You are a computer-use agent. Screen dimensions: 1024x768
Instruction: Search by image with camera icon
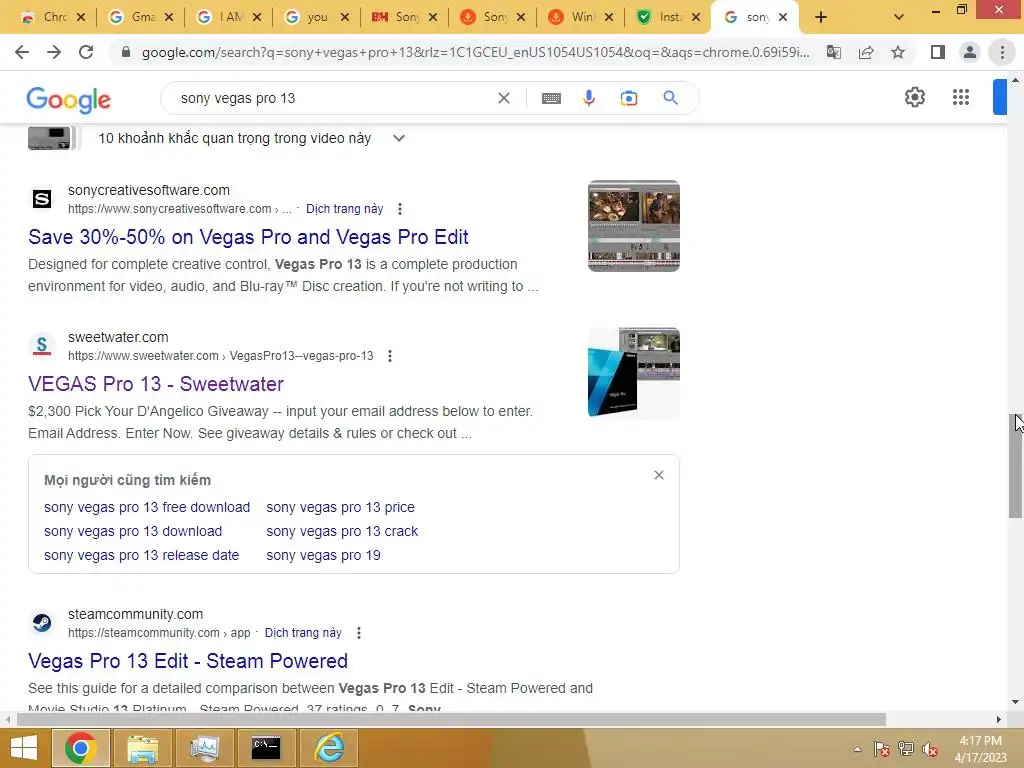pos(628,98)
